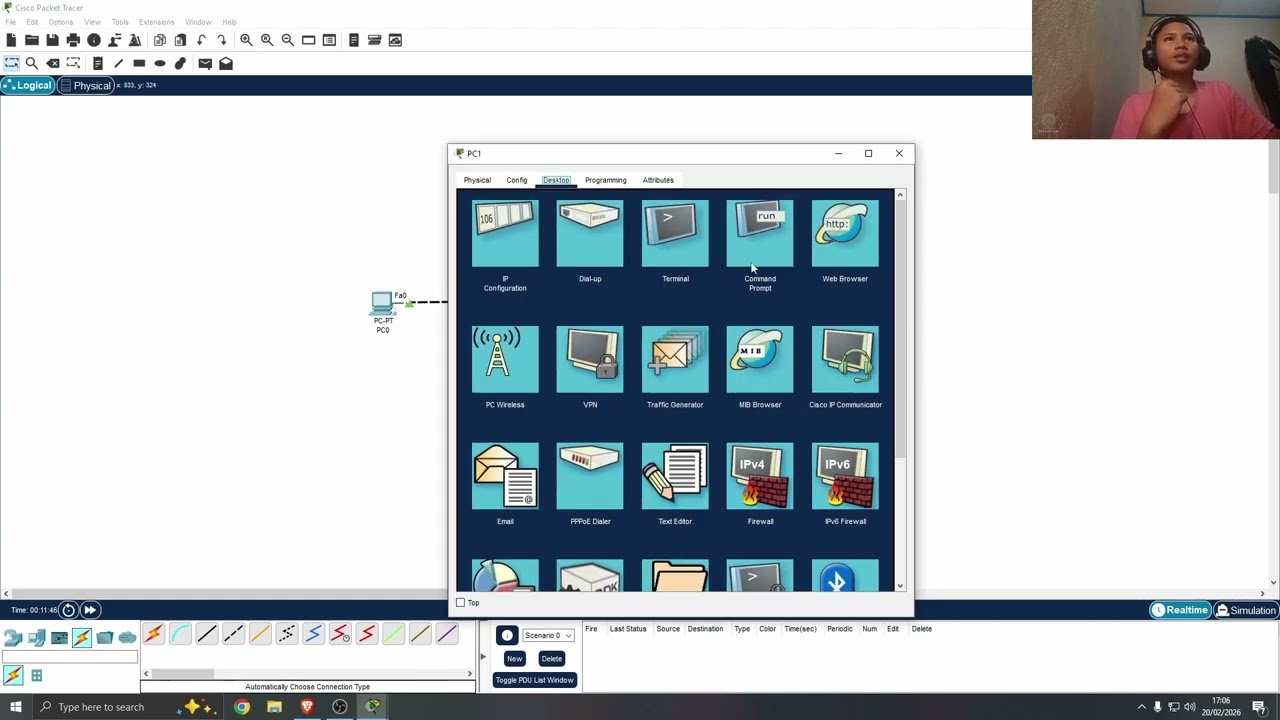Image resolution: width=1280 pixels, height=720 pixels.
Task: Select the Connections lightning category icon
Action: pos(81,637)
